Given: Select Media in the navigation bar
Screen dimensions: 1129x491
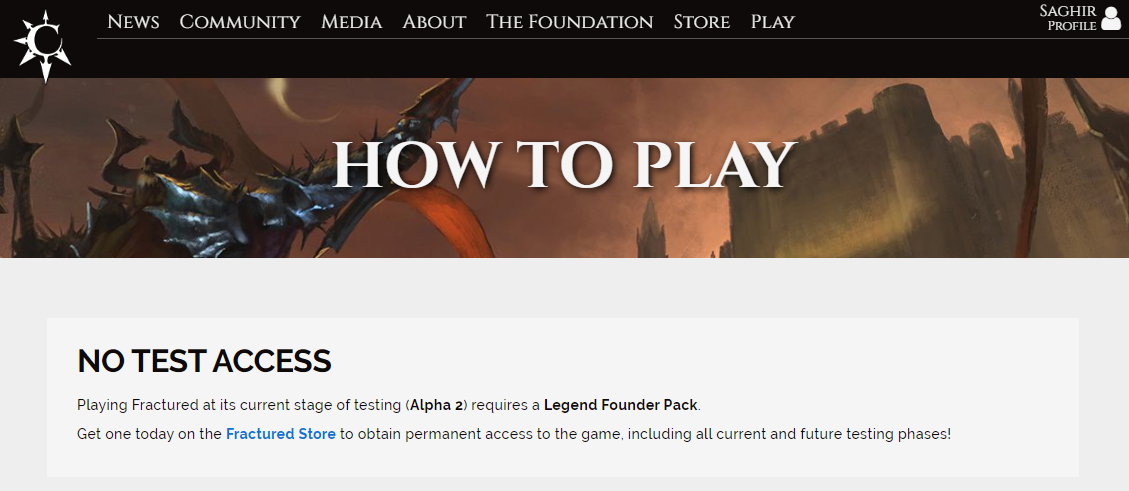Looking at the screenshot, I should [351, 22].
